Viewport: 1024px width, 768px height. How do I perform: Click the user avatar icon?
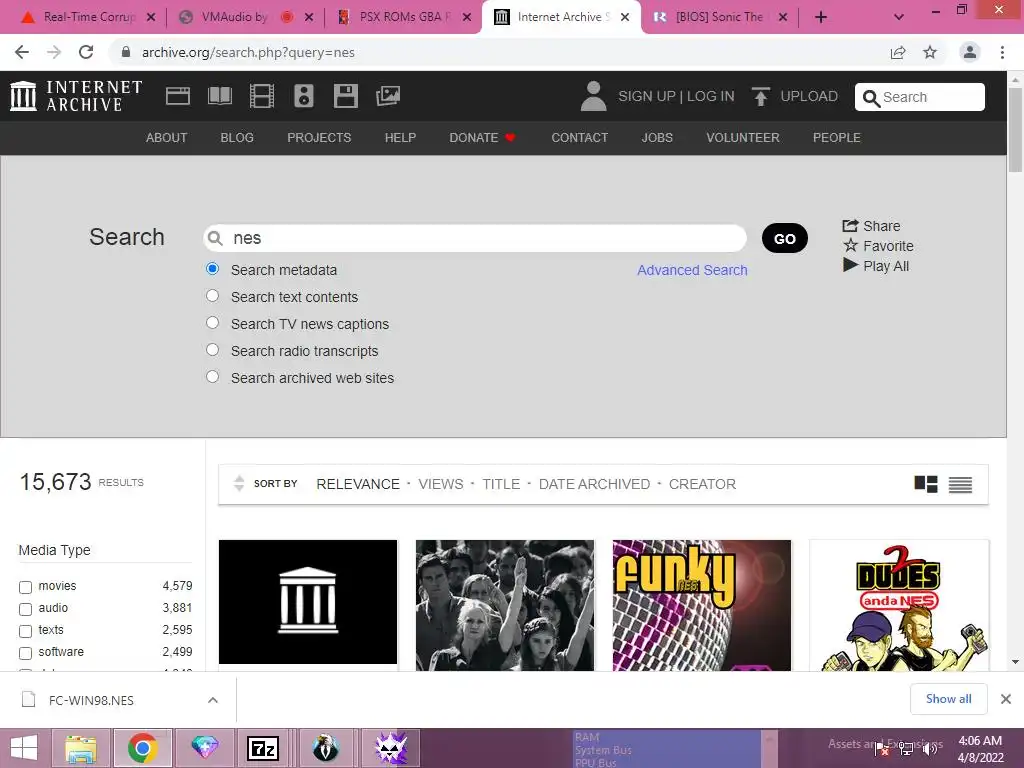(593, 96)
